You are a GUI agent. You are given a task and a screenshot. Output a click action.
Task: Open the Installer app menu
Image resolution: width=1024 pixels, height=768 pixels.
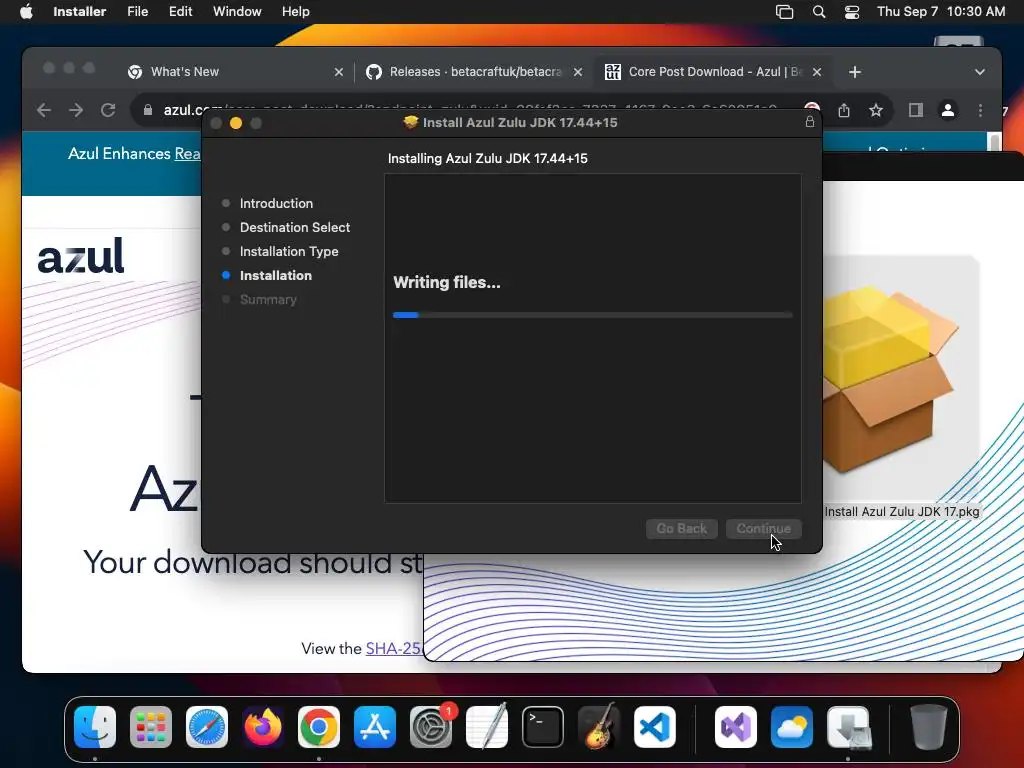click(x=79, y=12)
